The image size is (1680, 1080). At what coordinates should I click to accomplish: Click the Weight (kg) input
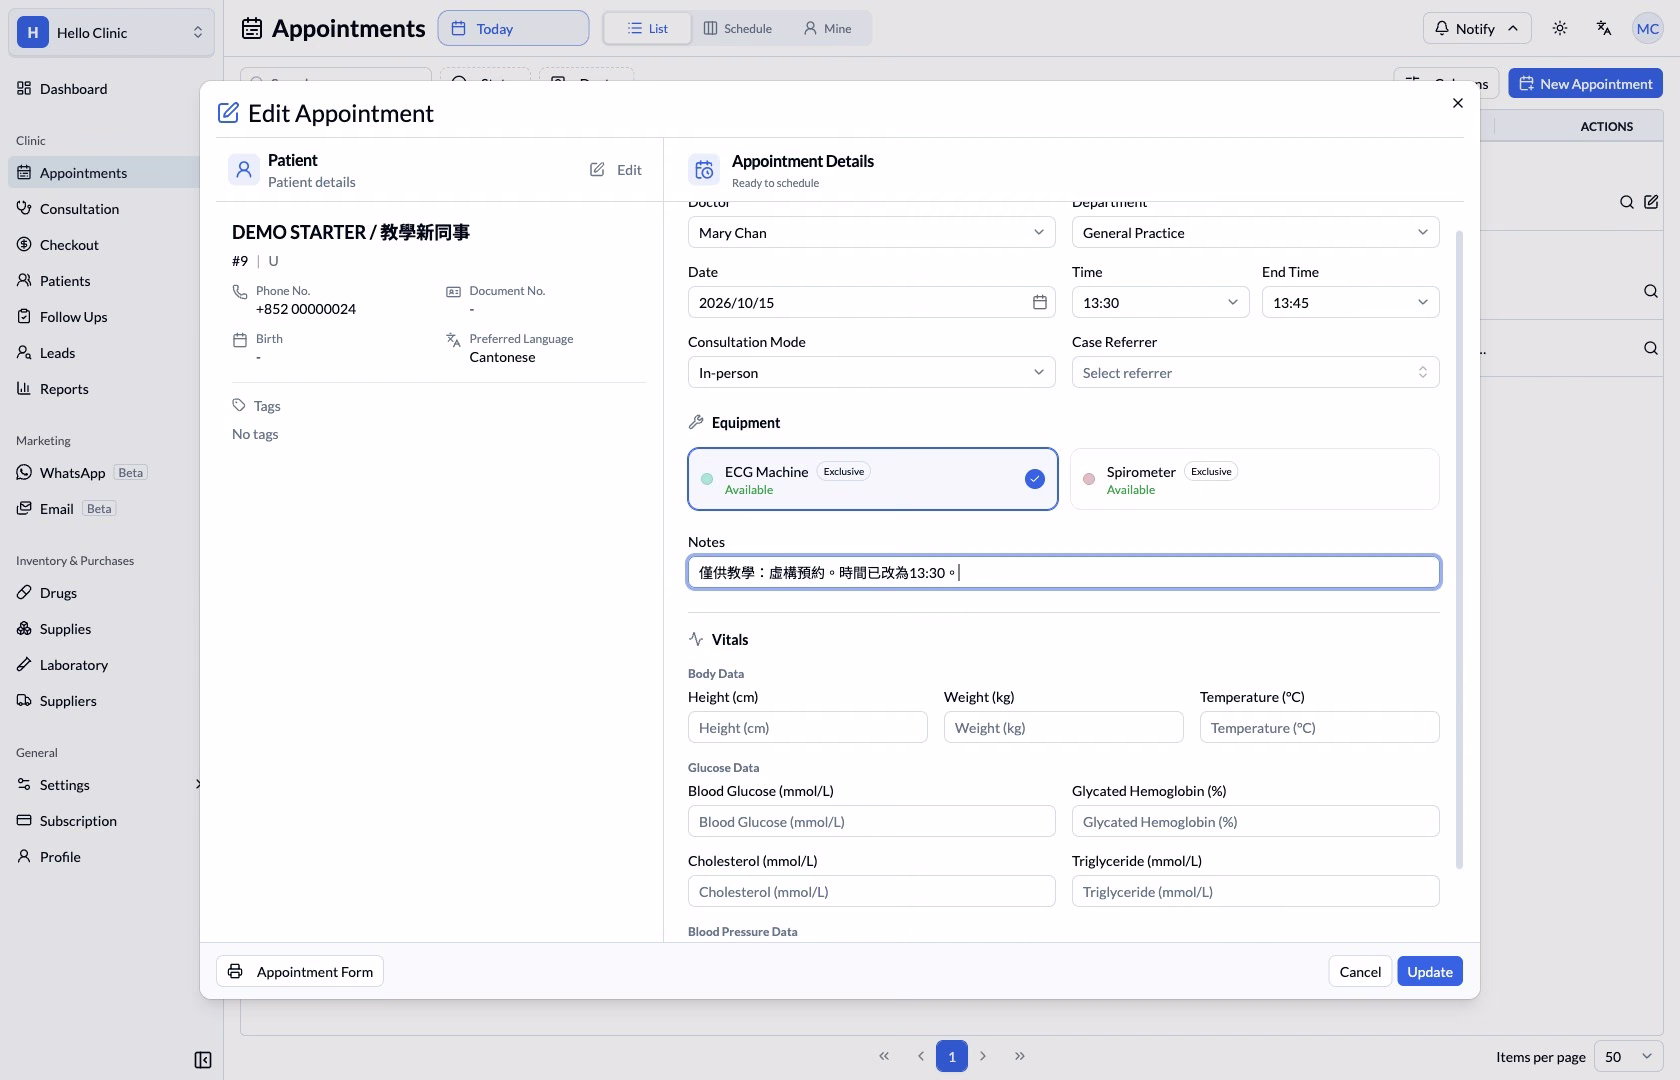pos(1063,727)
